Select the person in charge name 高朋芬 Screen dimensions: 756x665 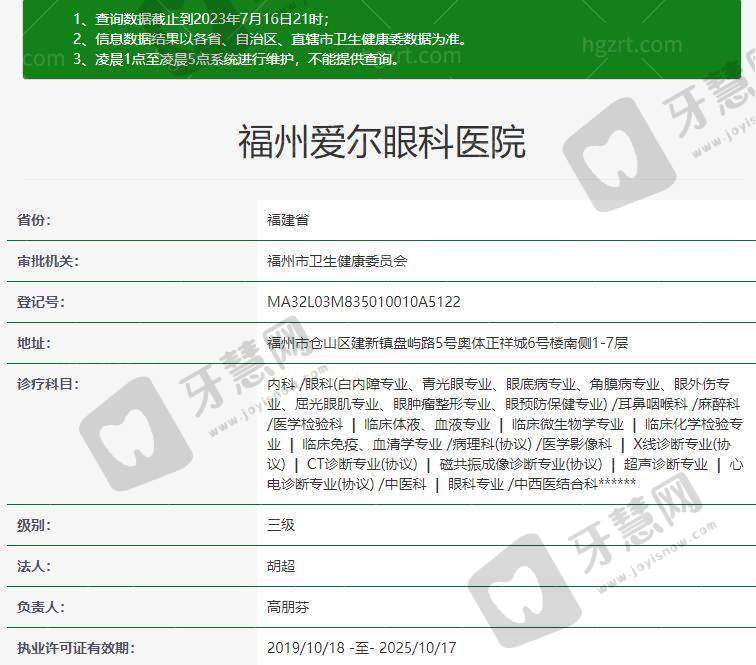(289, 606)
